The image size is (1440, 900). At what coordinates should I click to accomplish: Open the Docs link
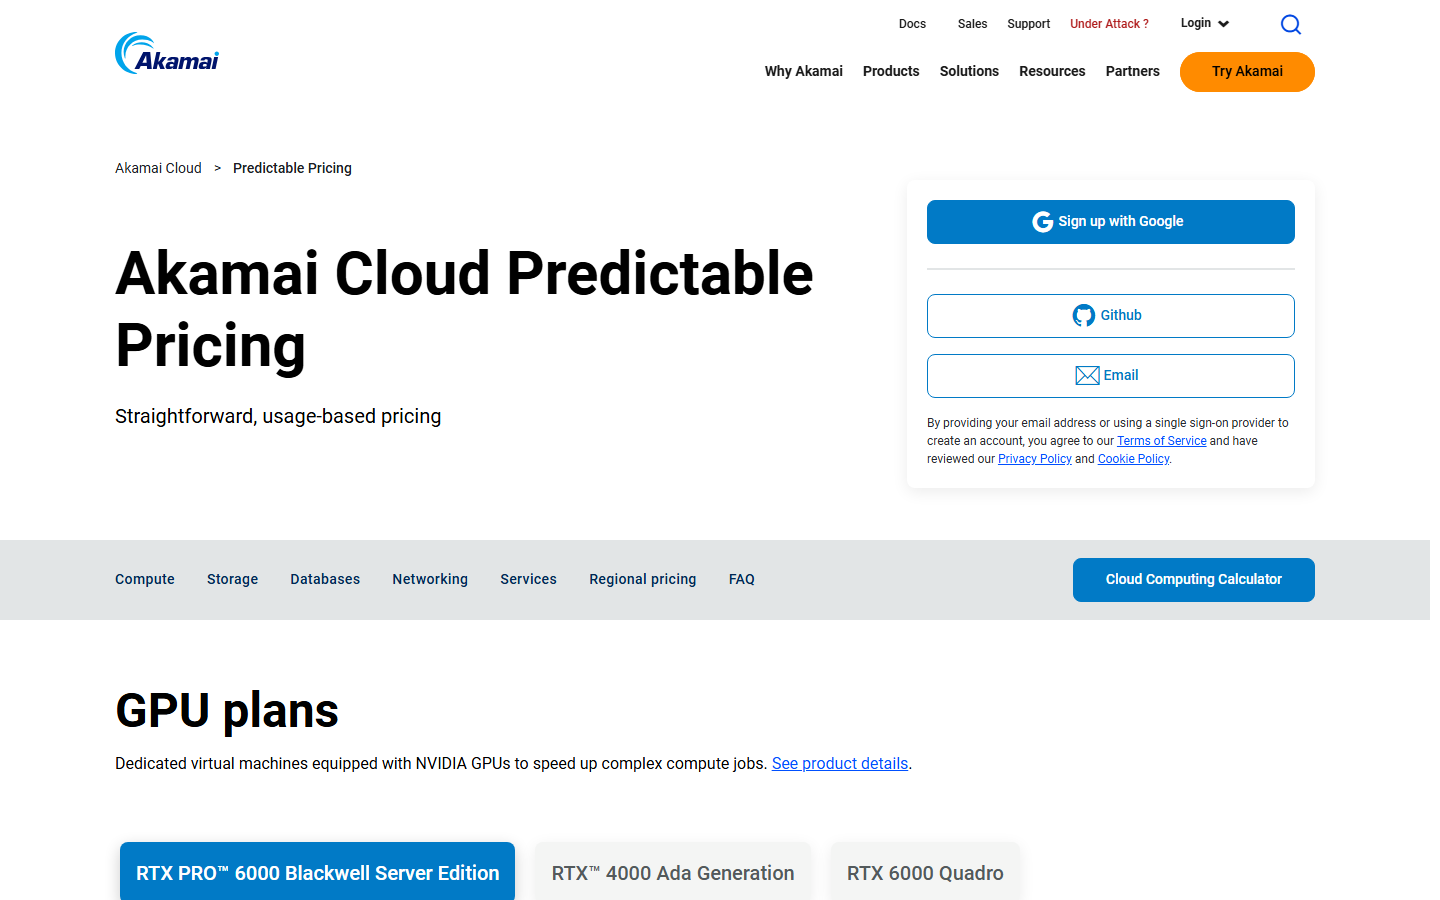point(912,24)
